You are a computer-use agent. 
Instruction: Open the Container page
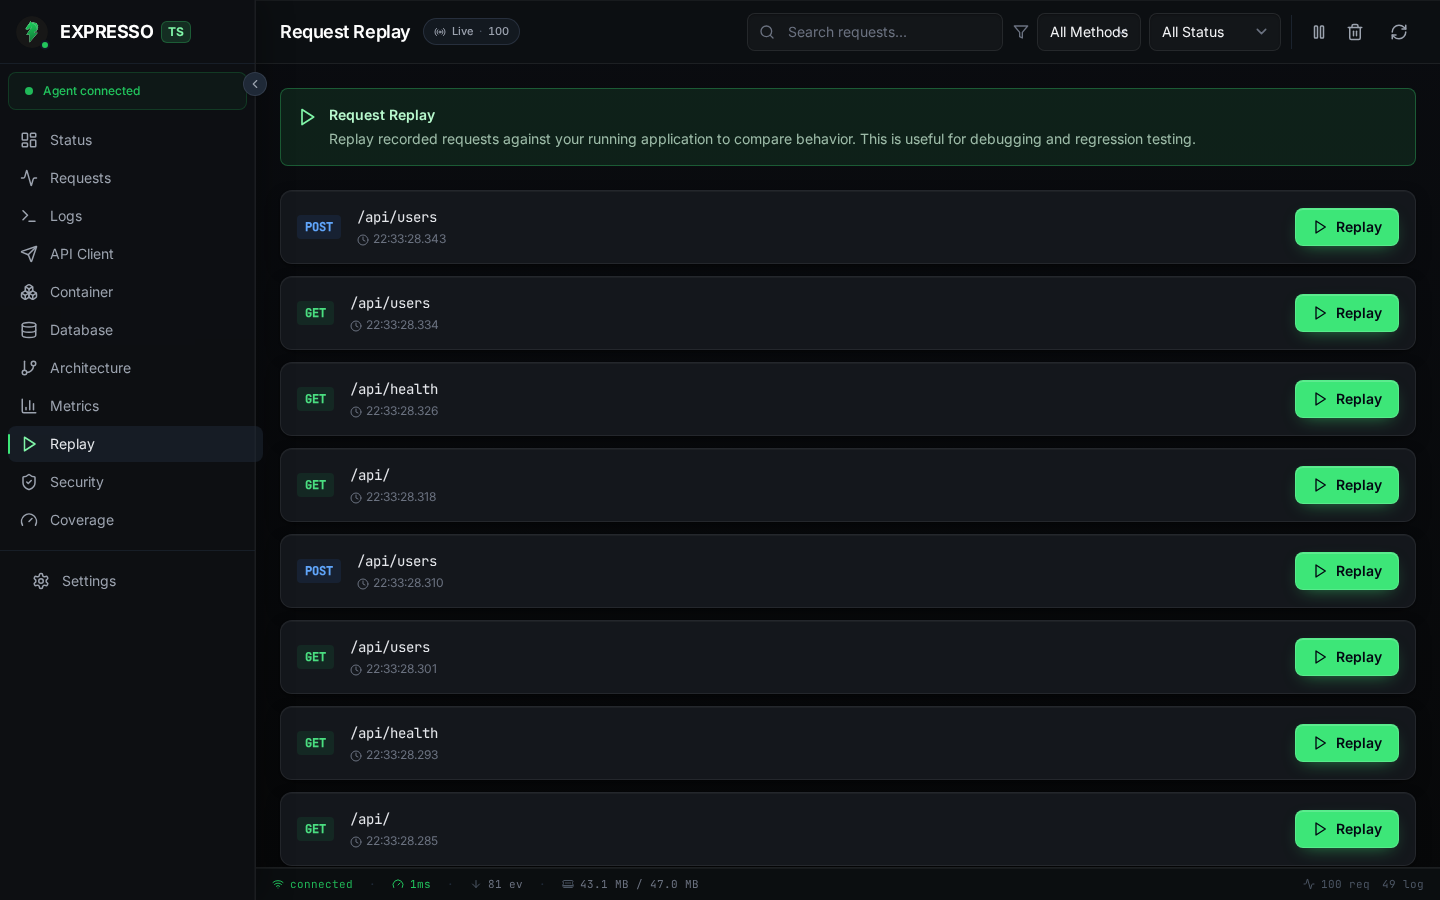tap(135, 292)
